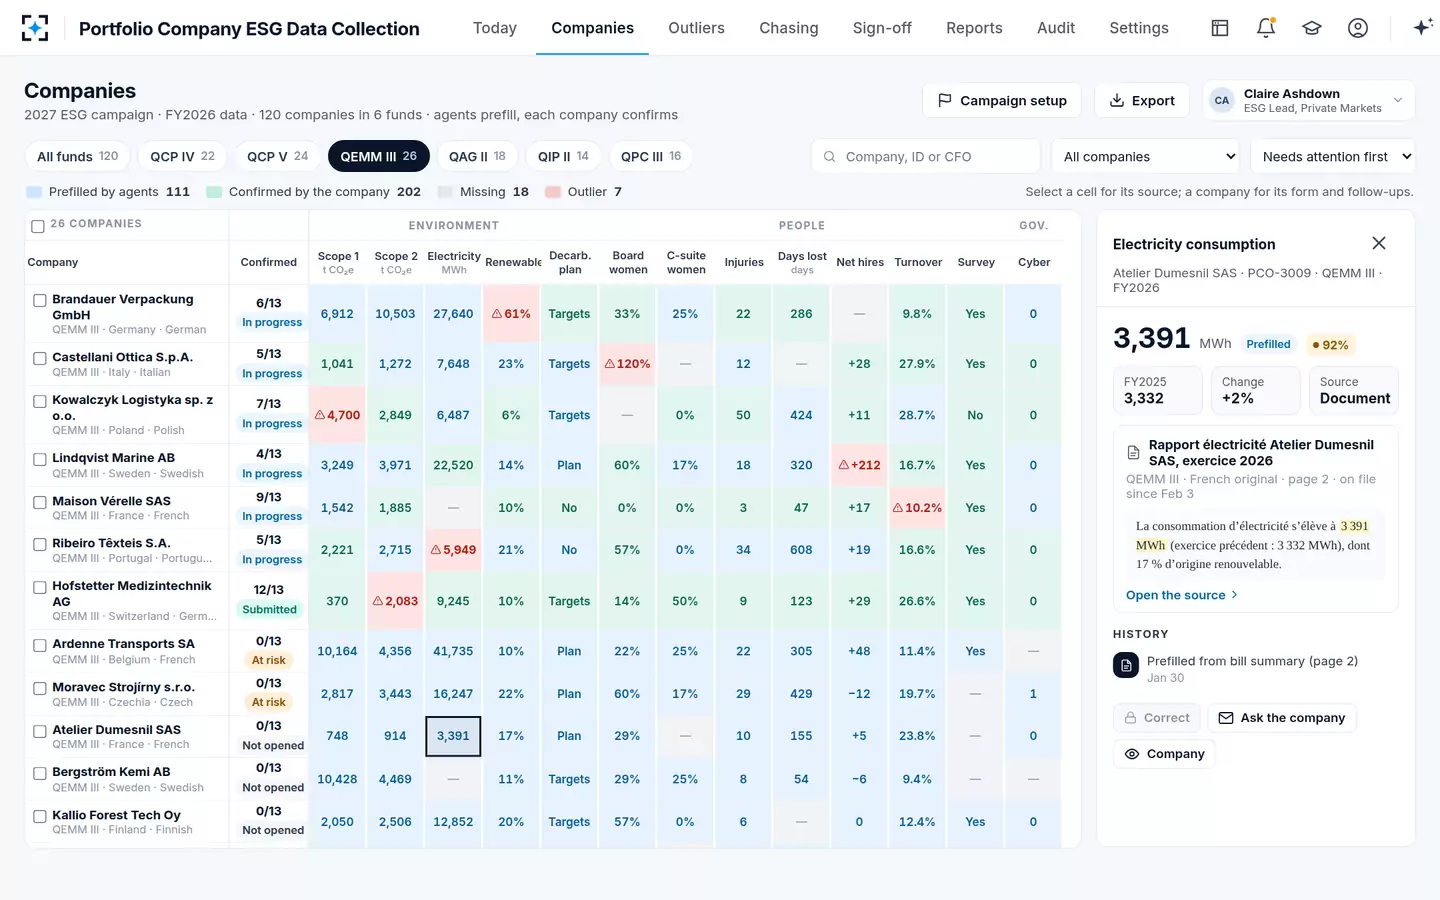Click Open the source link
Image resolution: width=1440 pixels, height=900 pixels.
tap(1182, 595)
